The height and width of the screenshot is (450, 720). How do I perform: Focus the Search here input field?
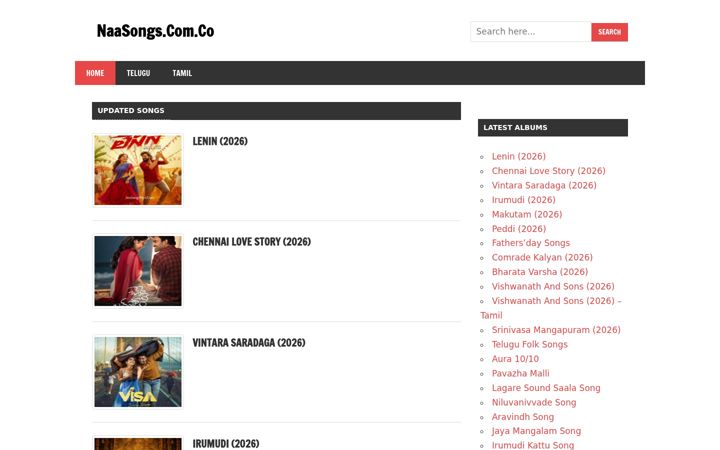click(530, 32)
